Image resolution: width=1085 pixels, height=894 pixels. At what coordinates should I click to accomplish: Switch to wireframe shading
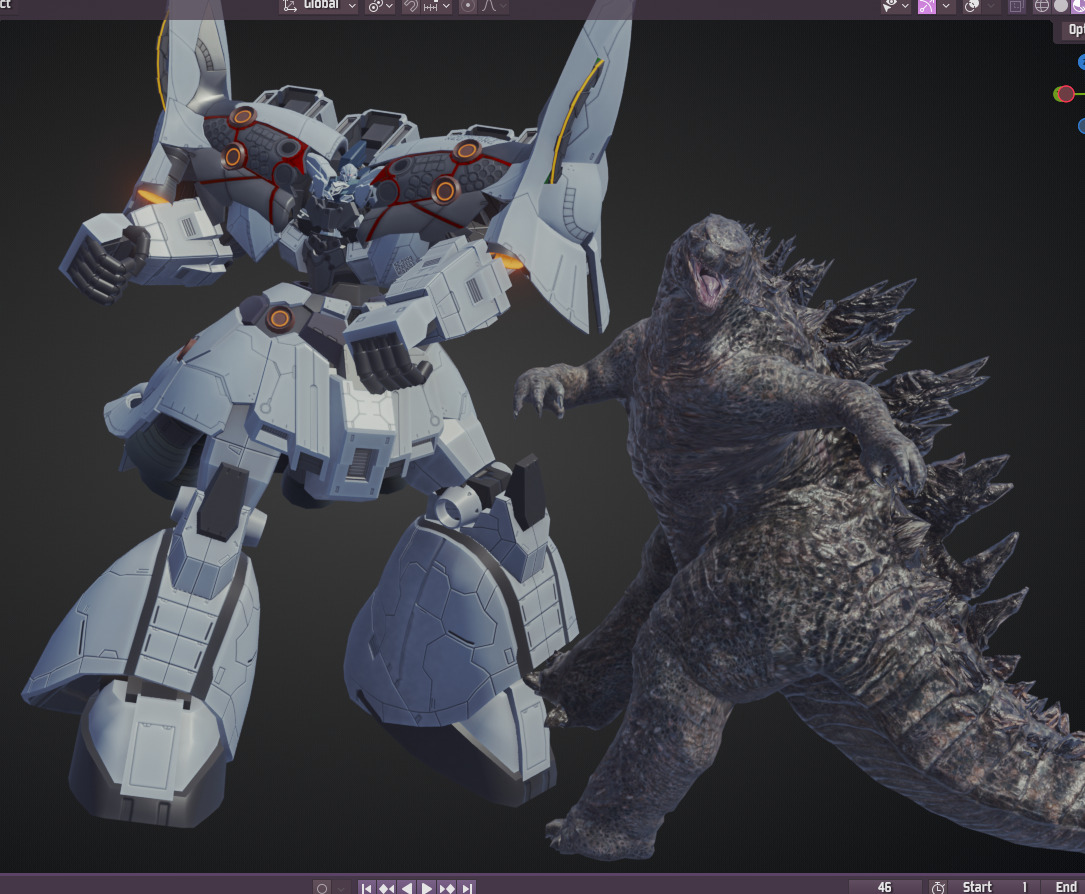[x=1041, y=6]
